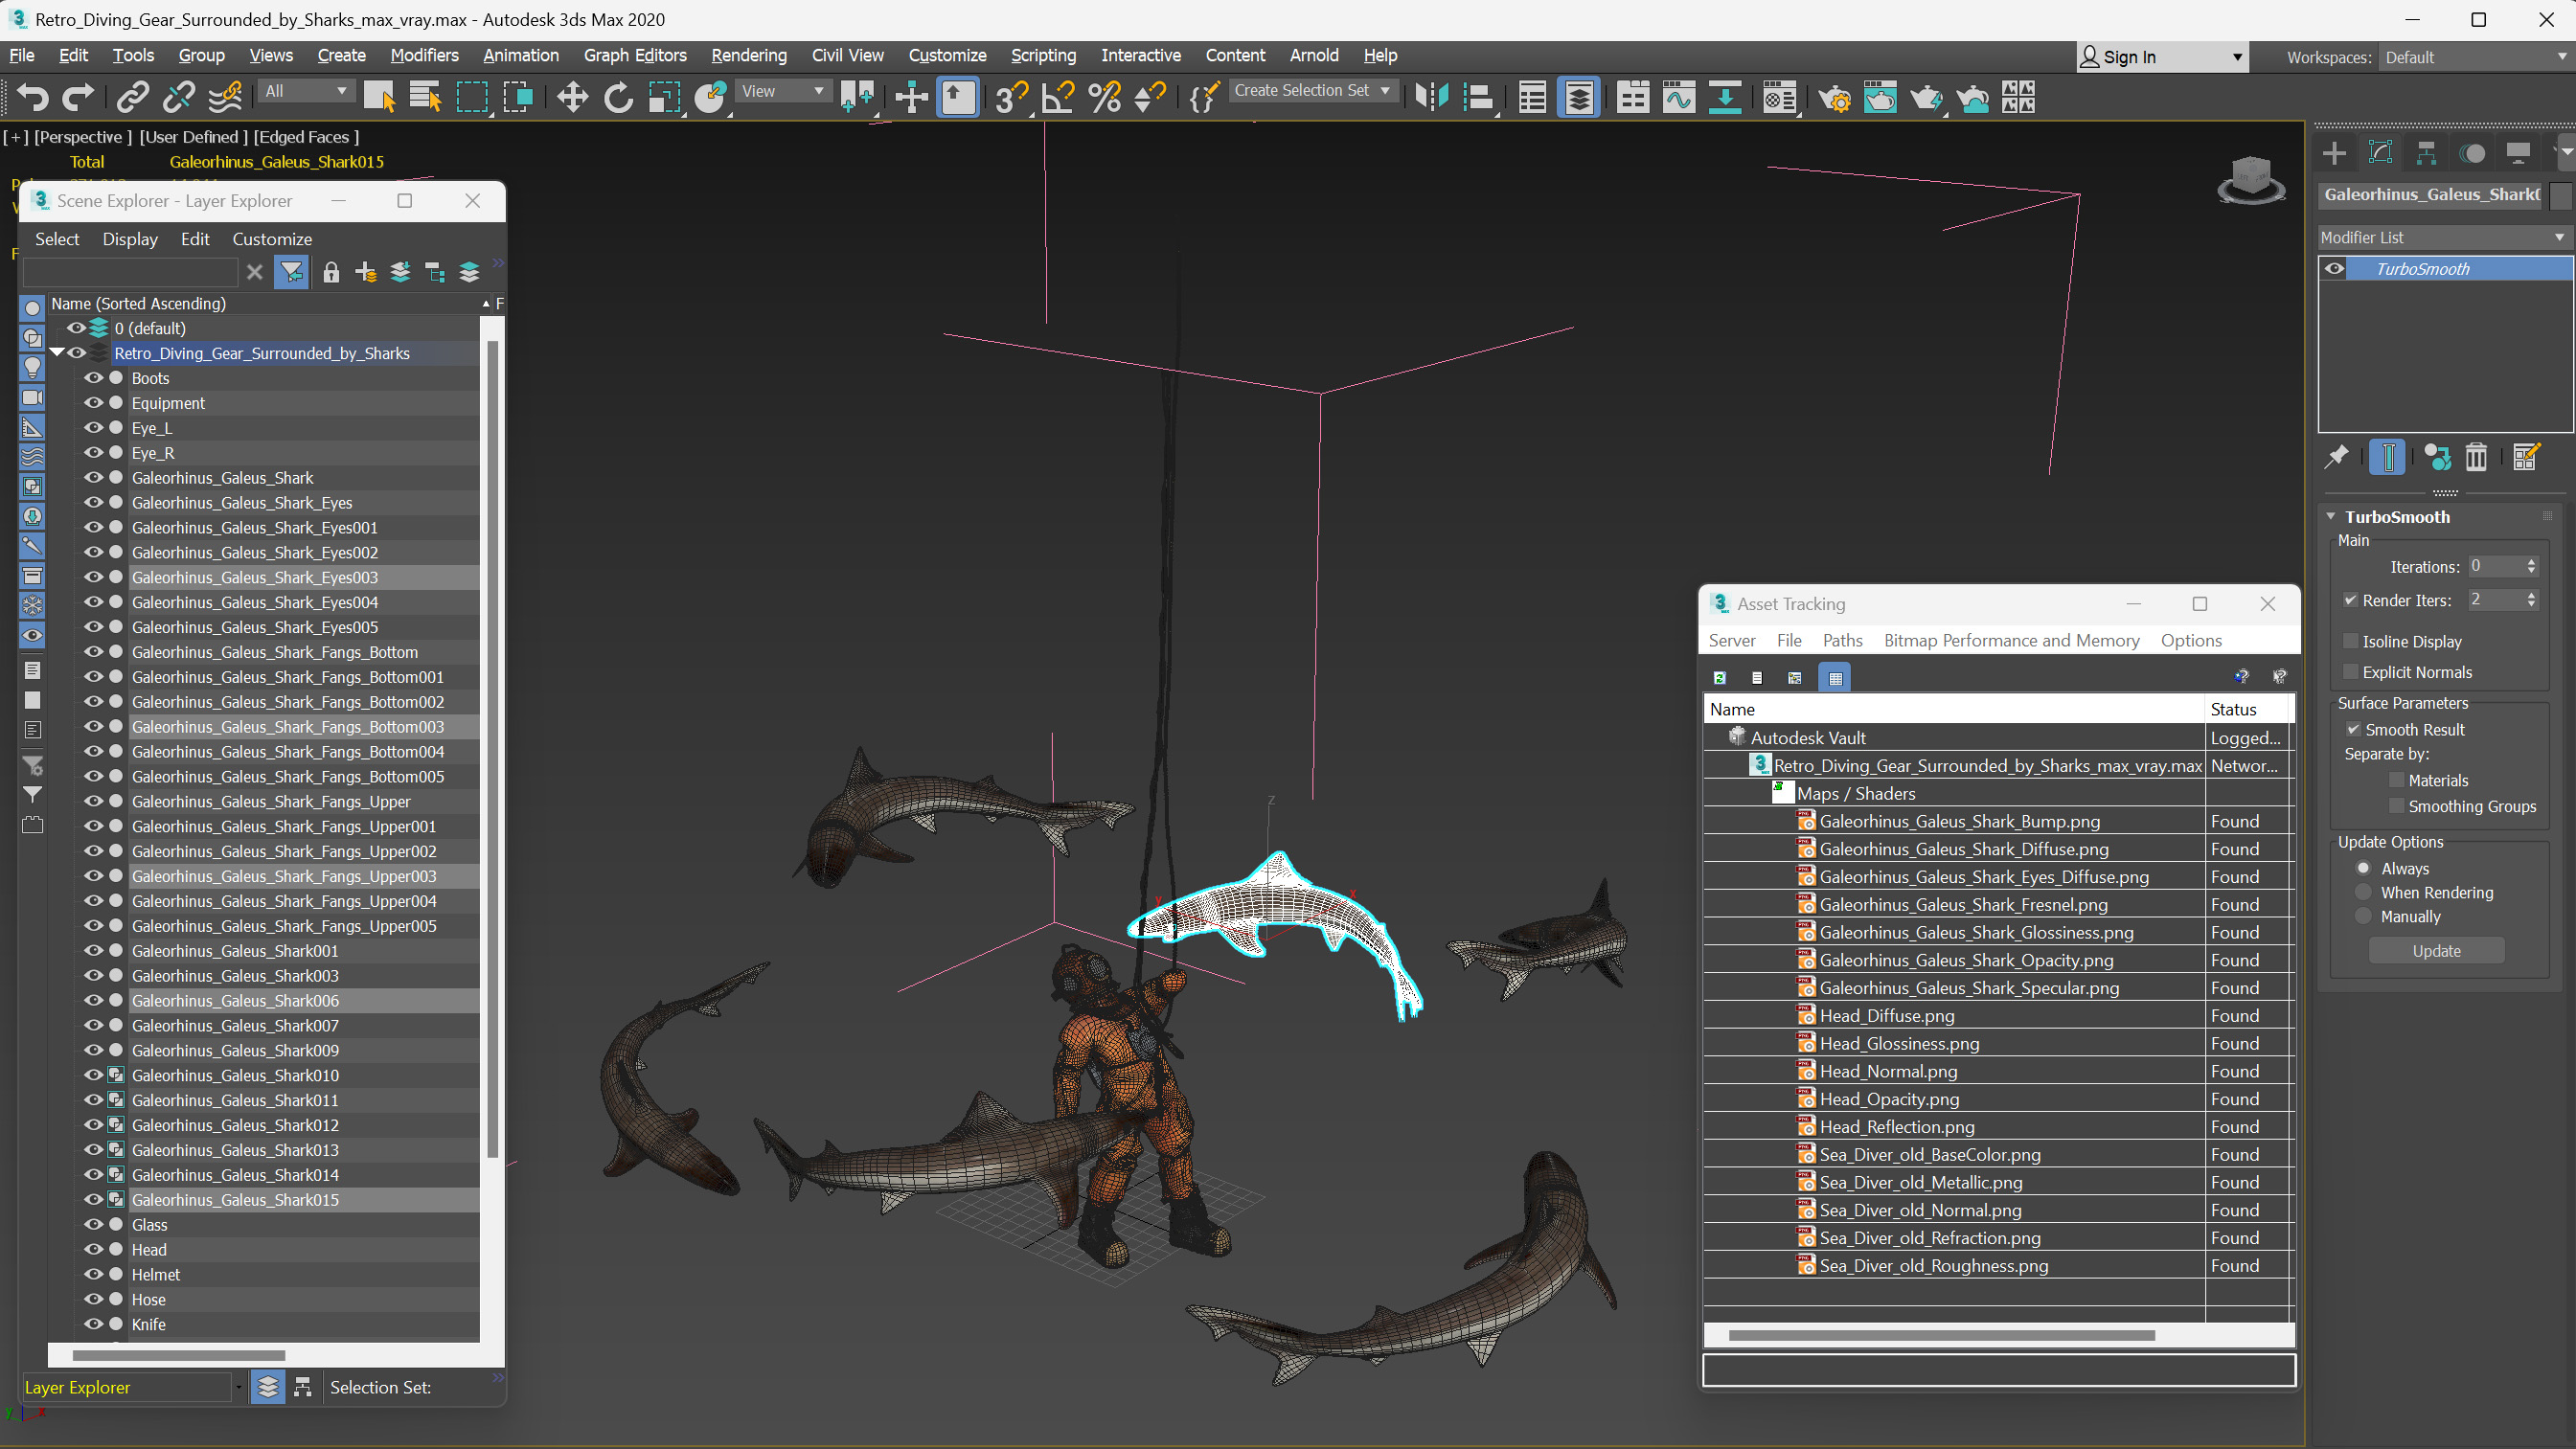The height and width of the screenshot is (1449, 2576).
Task: Activate Select and Uniform Scale tool
Action: [664, 97]
